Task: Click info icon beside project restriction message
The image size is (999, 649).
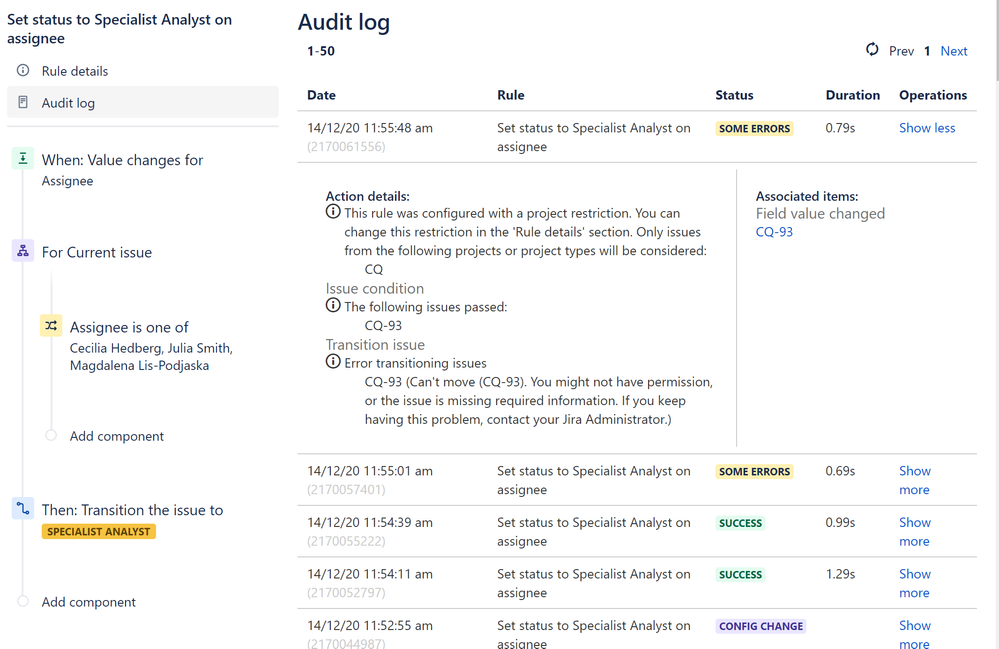Action: click(333, 211)
